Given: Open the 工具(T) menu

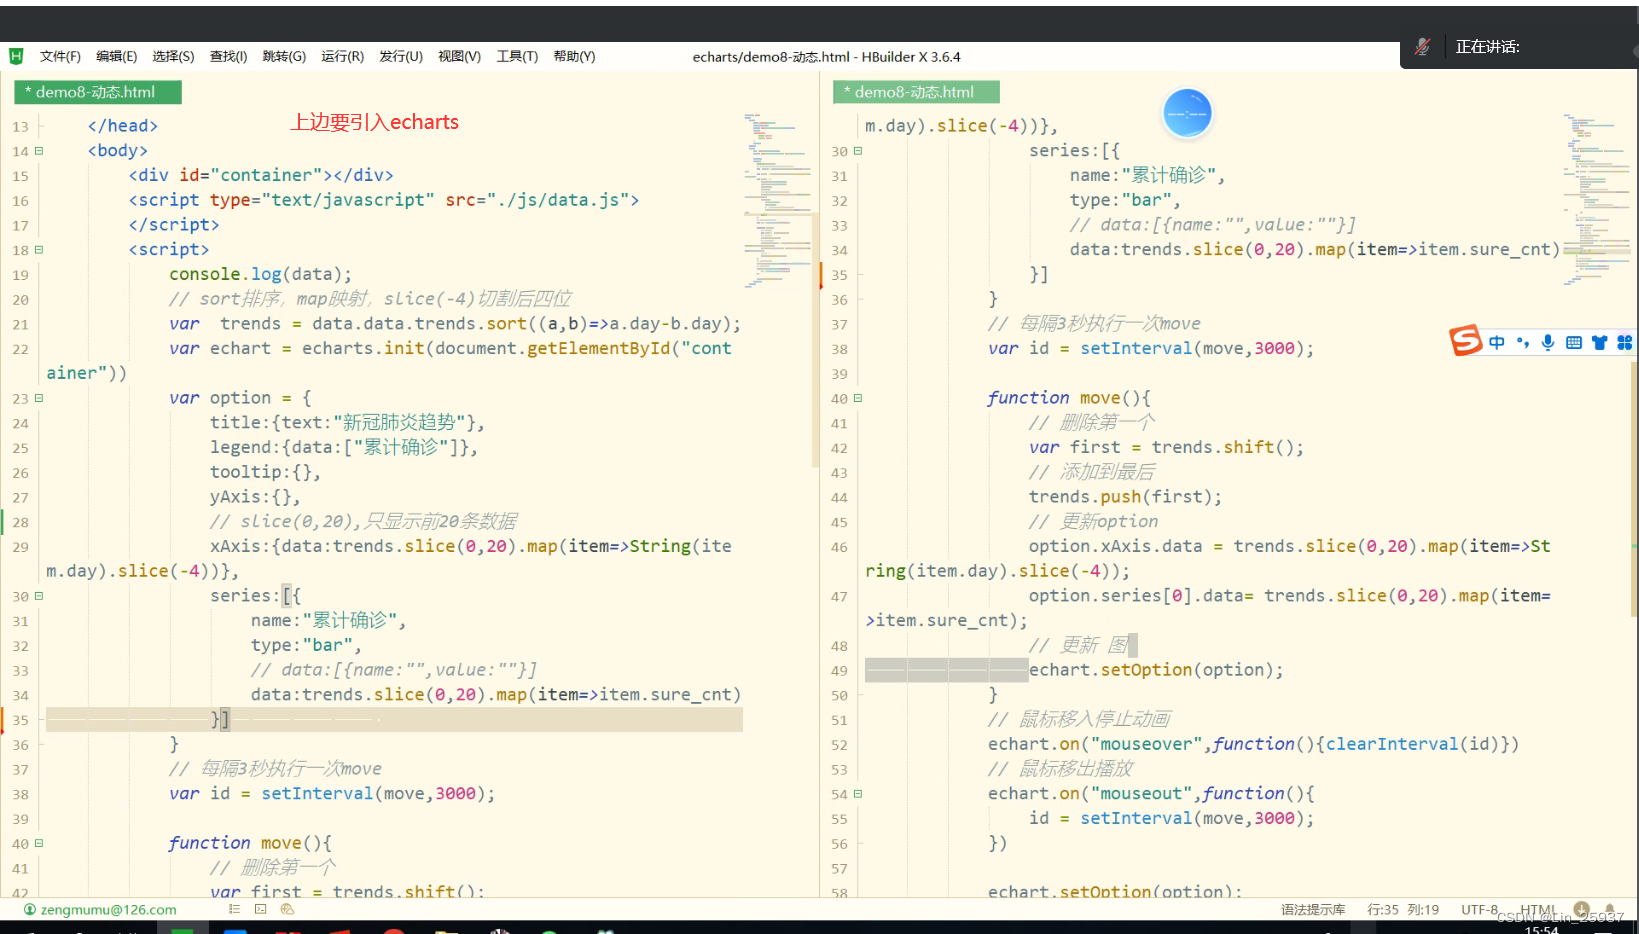Looking at the screenshot, I should 517,56.
